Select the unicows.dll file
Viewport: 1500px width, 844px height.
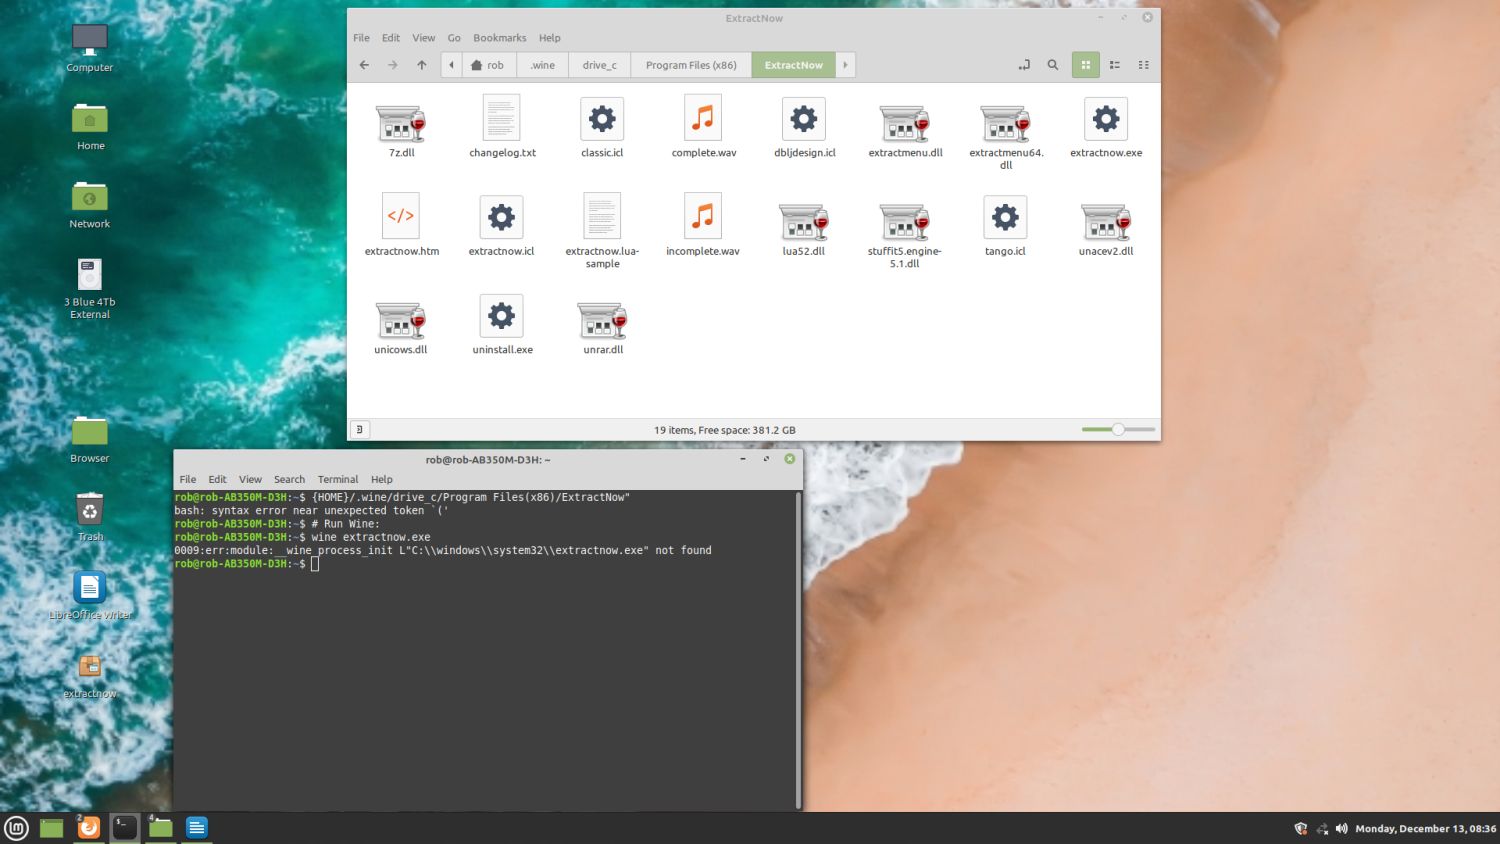(x=401, y=320)
